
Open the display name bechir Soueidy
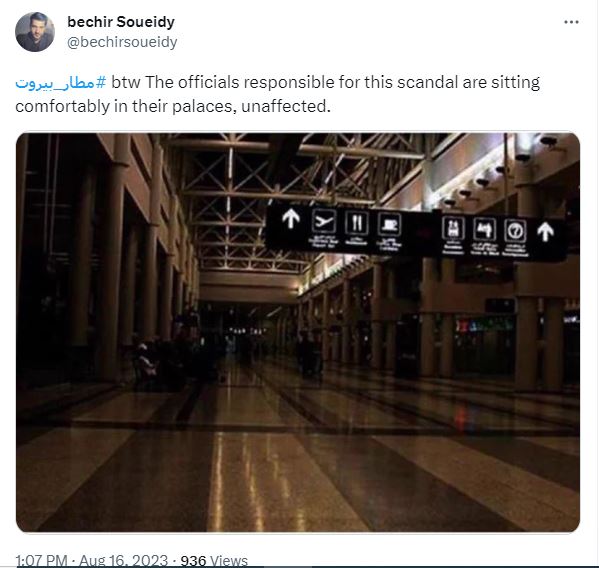point(121,22)
